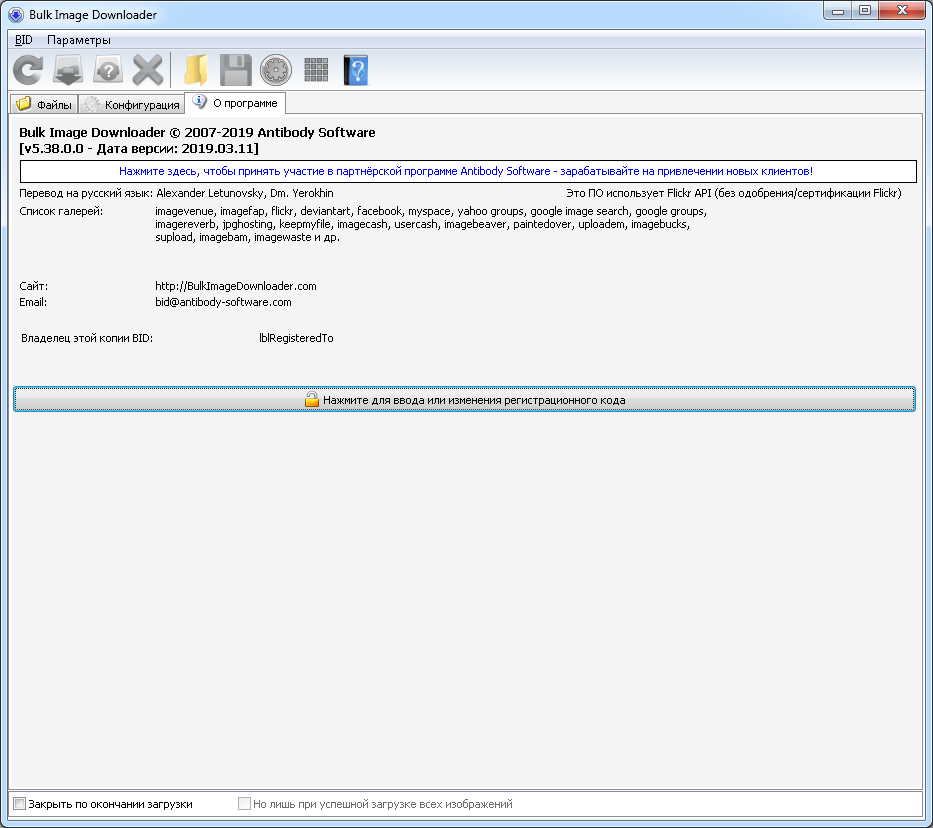The height and width of the screenshot is (828, 933).
Task: Click the tray with question mark icon
Action: pos(108,70)
